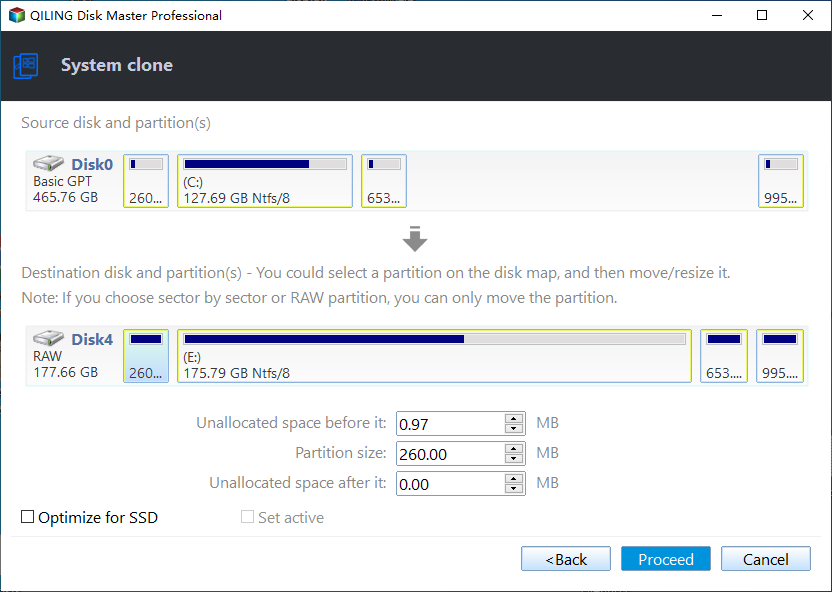Click the Proceed button
Image resolution: width=832 pixels, height=592 pixels.
pyautogui.click(x=665, y=559)
